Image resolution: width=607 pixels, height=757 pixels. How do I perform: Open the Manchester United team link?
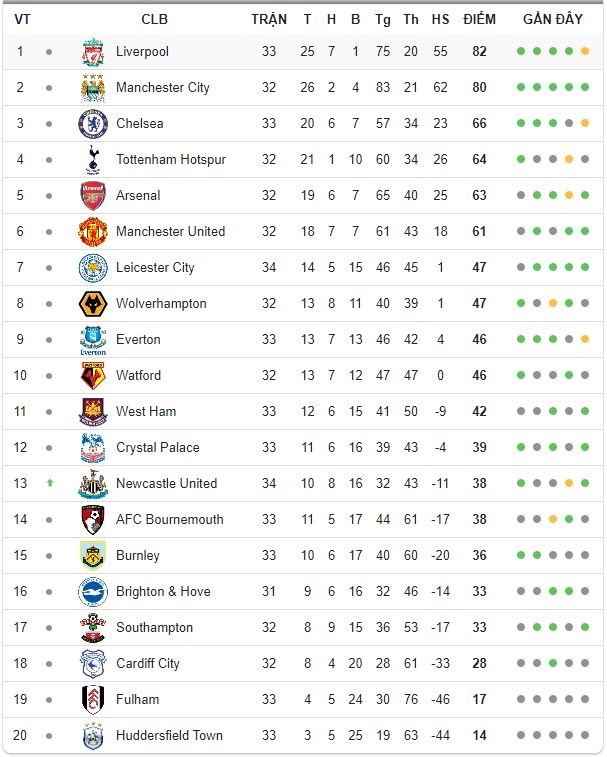170,232
